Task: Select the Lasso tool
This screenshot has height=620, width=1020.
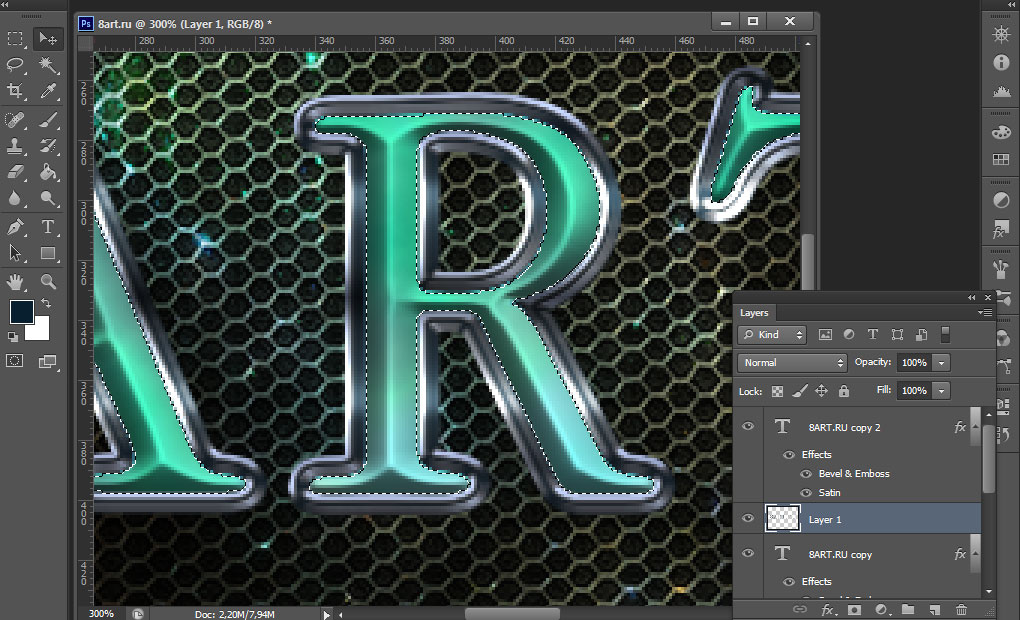Action: (x=15, y=64)
